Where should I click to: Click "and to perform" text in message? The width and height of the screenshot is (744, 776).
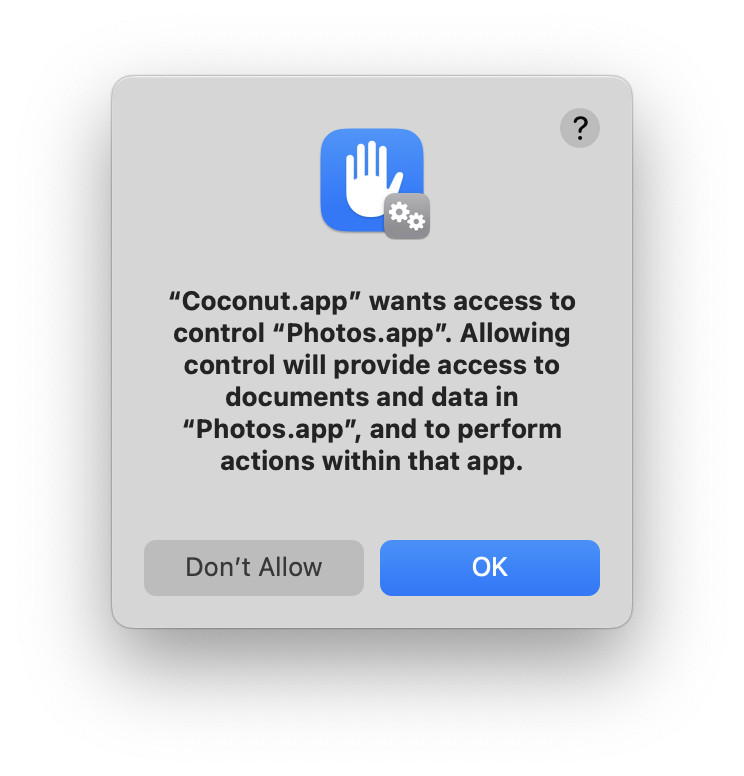pyautogui.click(x=465, y=429)
